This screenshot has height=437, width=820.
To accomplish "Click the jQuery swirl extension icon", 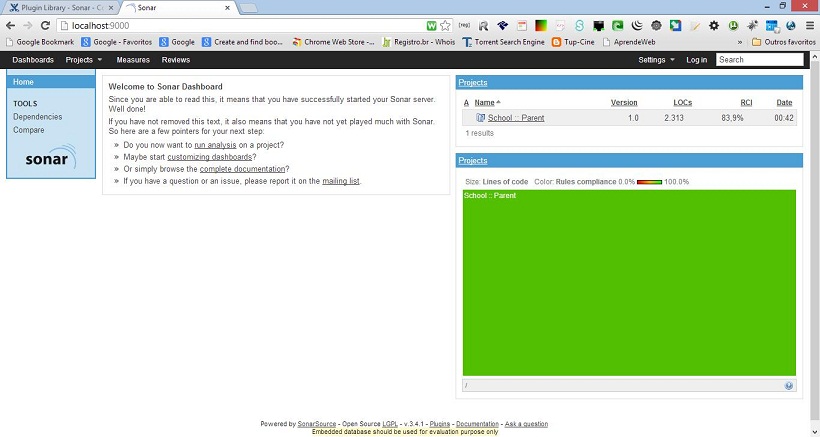I will (x=637, y=25).
